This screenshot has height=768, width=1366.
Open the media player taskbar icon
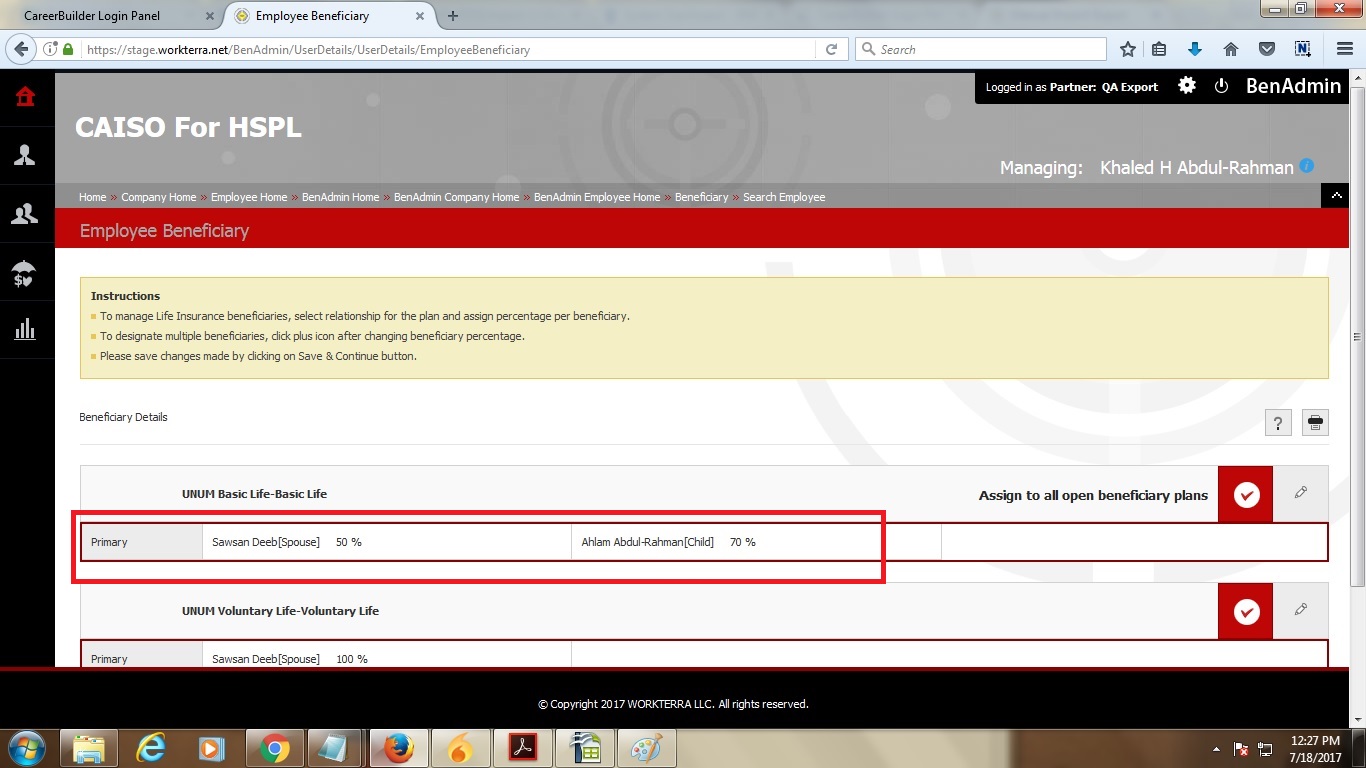(213, 748)
